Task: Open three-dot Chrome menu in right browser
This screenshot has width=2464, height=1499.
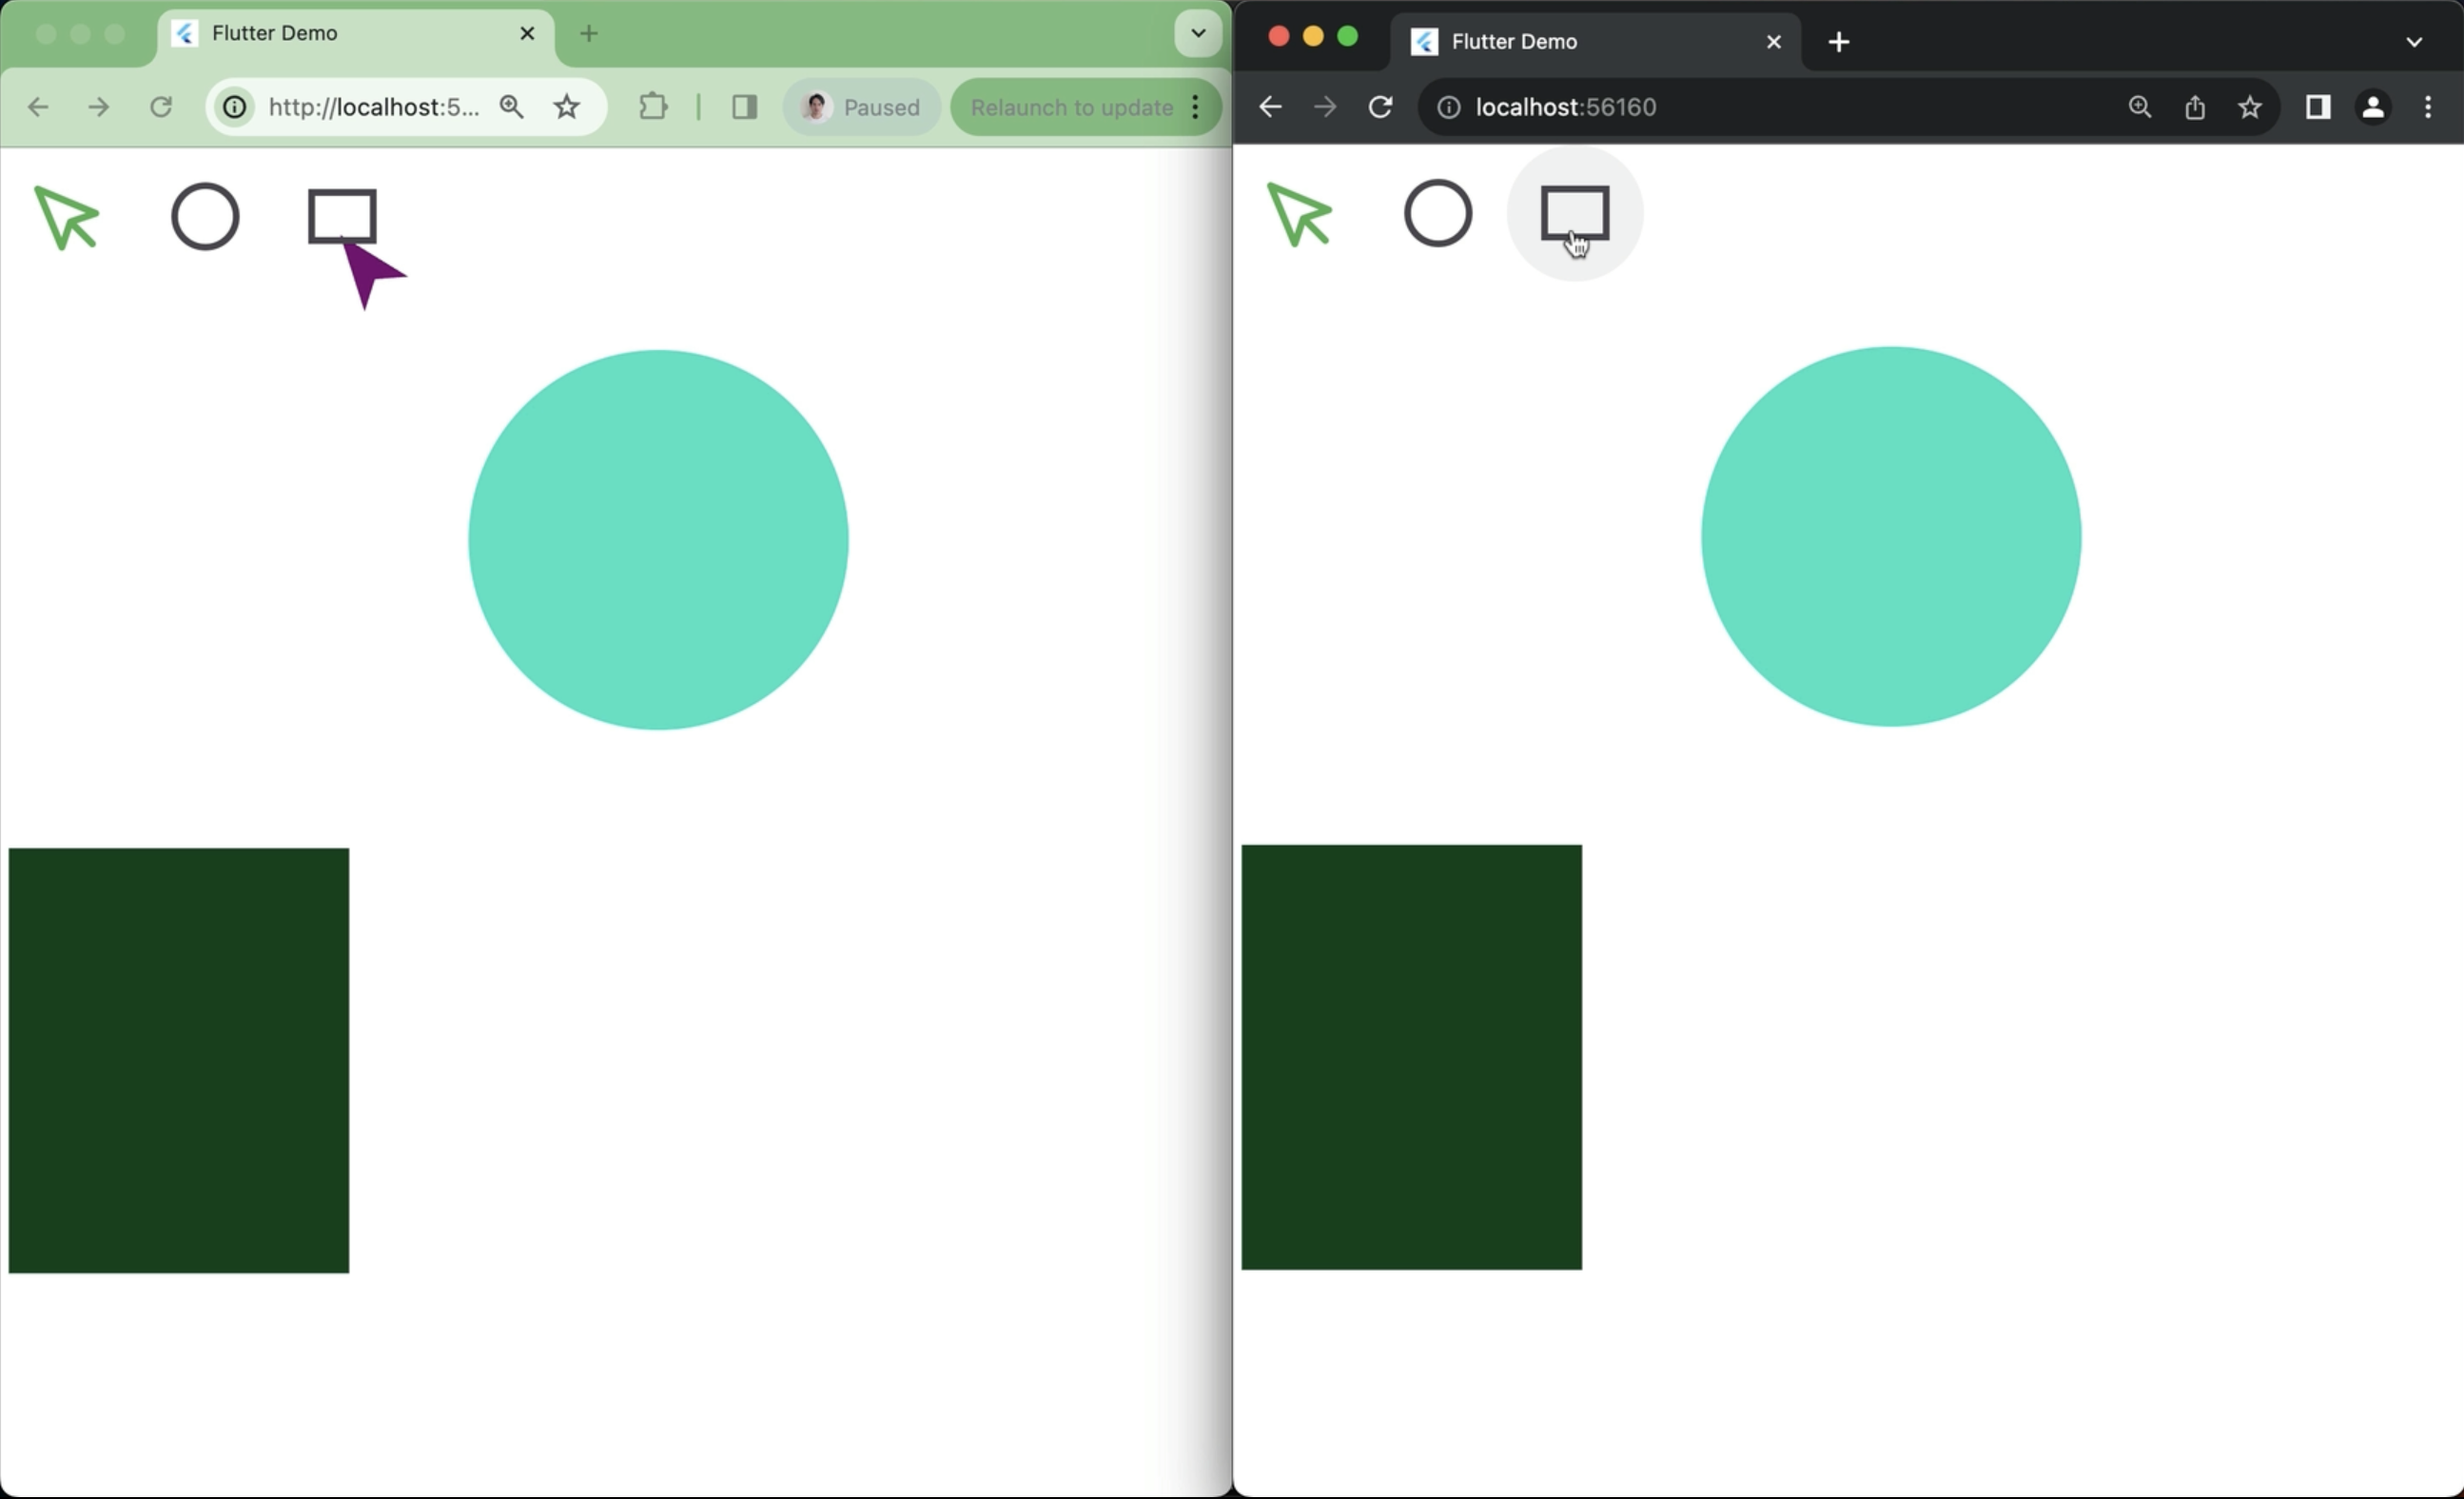Action: pyautogui.click(x=2427, y=107)
